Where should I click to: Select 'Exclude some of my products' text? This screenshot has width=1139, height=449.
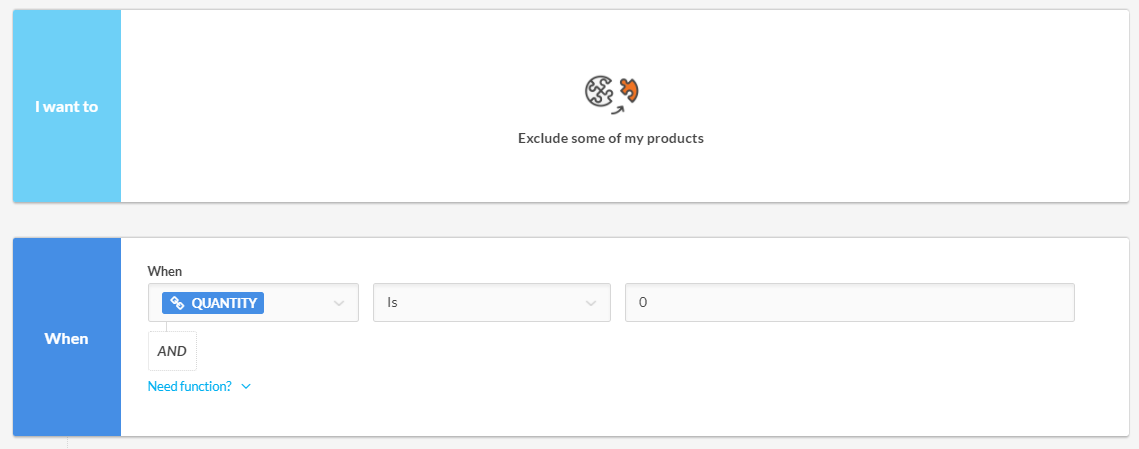pos(611,138)
